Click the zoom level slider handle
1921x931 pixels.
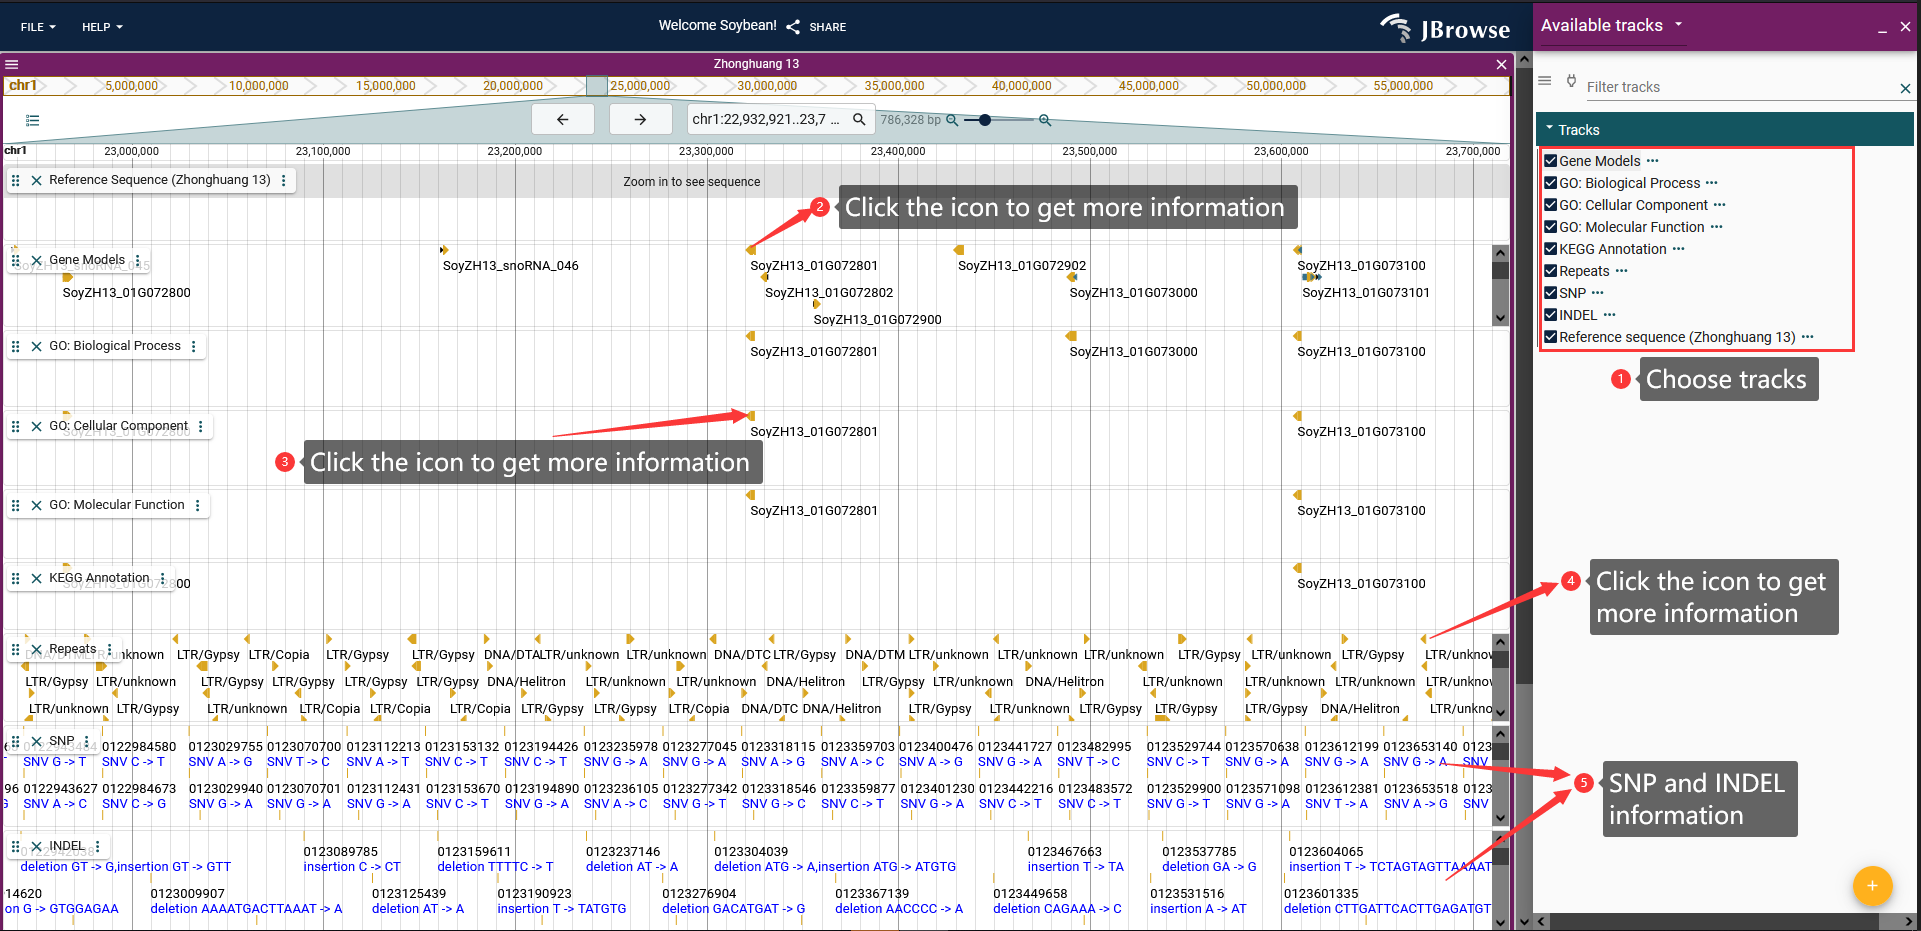tap(985, 120)
